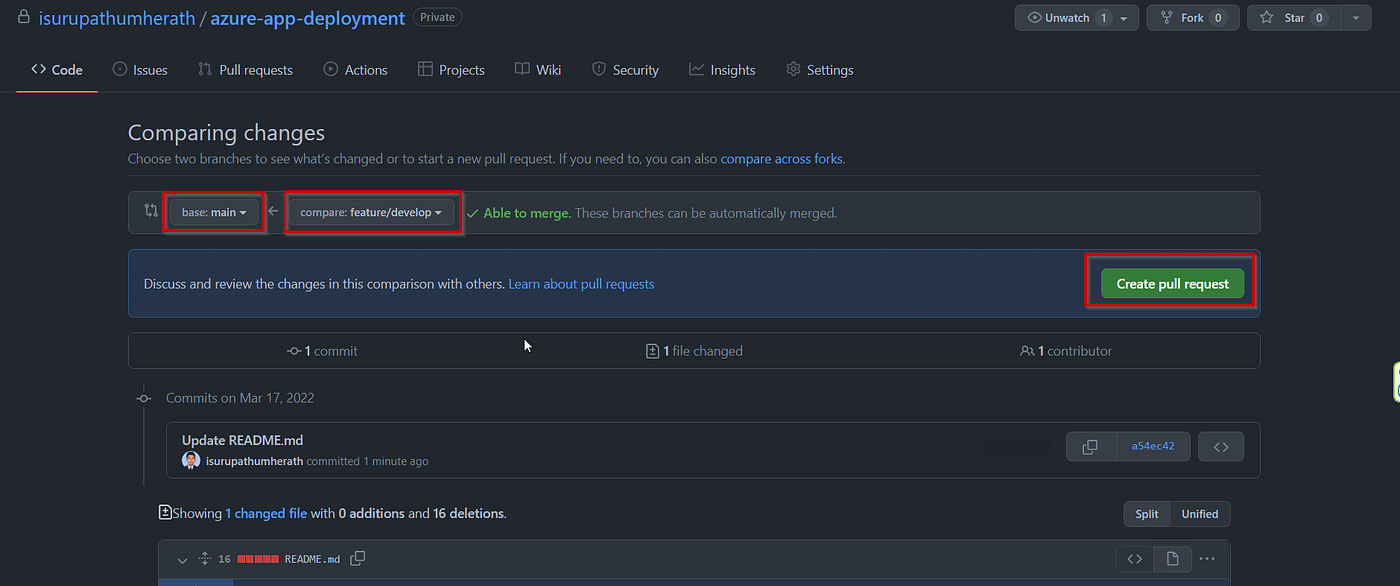Open the file options kebab menu on README.md
The width and height of the screenshot is (1400, 586).
(x=1207, y=559)
